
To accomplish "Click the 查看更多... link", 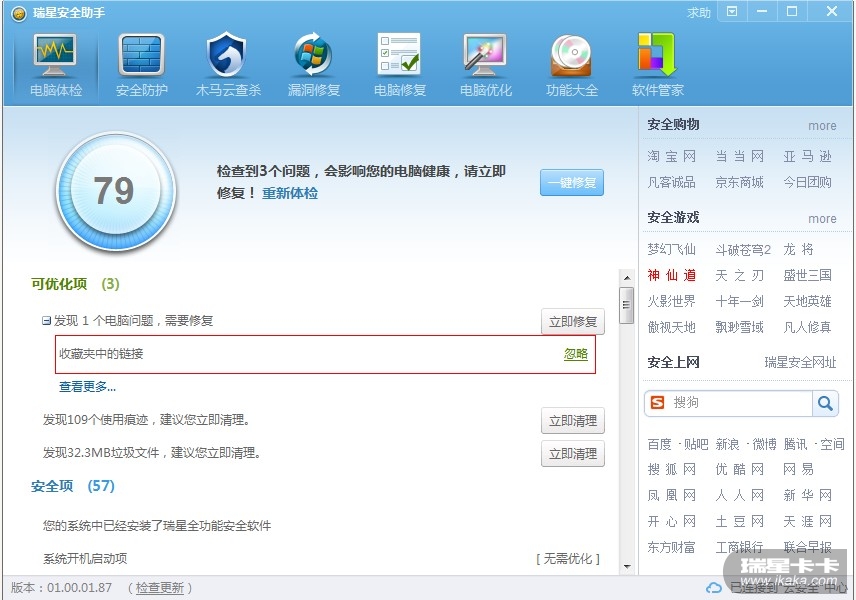I will [x=87, y=387].
